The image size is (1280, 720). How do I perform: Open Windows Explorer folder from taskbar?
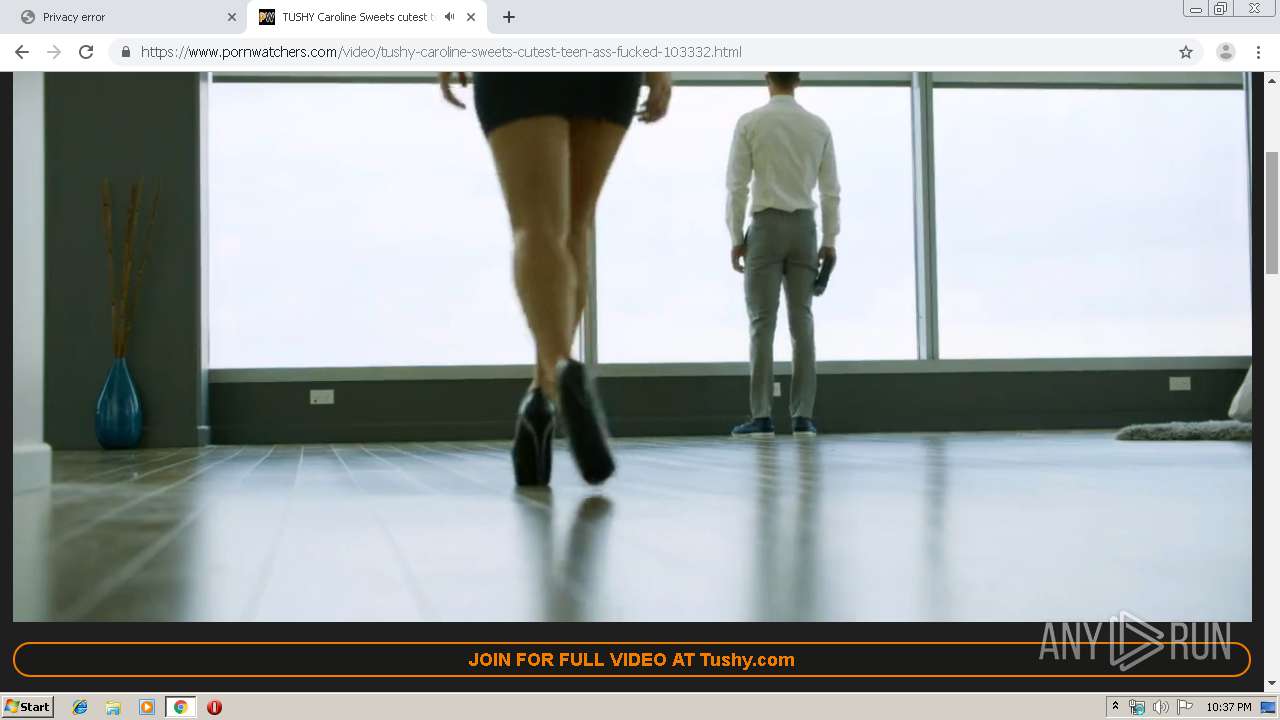click(x=113, y=707)
